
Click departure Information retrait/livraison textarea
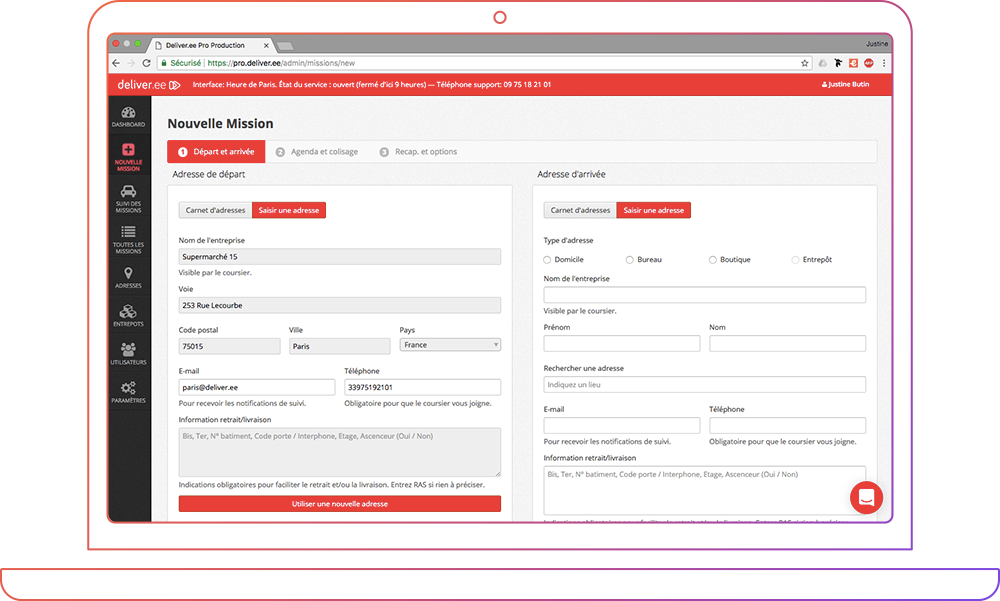(340, 452)
